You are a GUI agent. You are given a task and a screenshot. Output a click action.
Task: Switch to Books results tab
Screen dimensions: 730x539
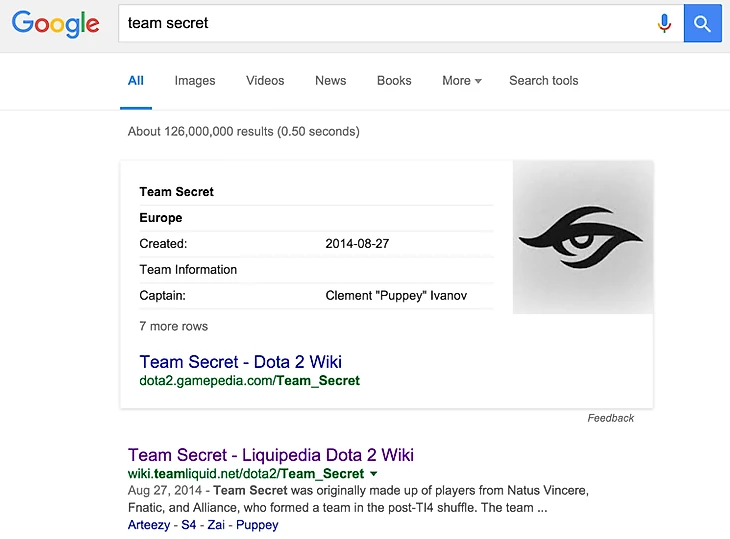point(394,81)
